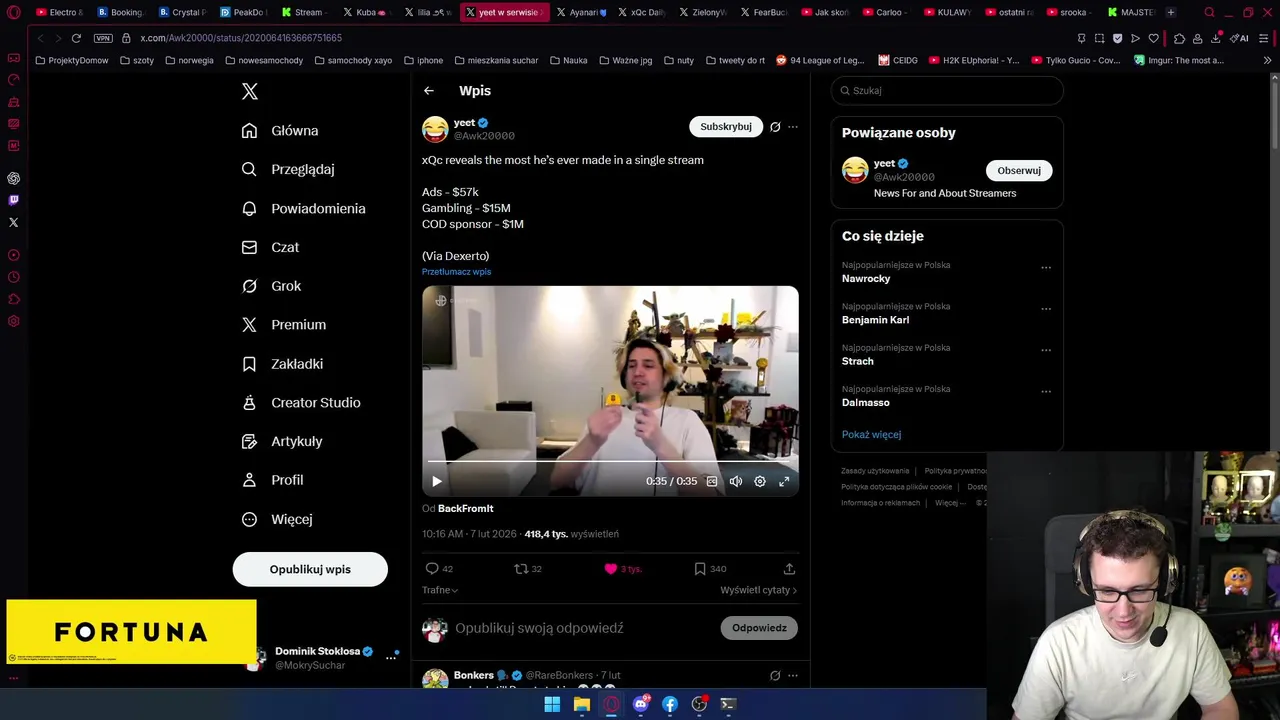Image resolution: width=1280 pixels, height=720 pixels.
Task: Open CEIDG bookmark
Action: 898,60
